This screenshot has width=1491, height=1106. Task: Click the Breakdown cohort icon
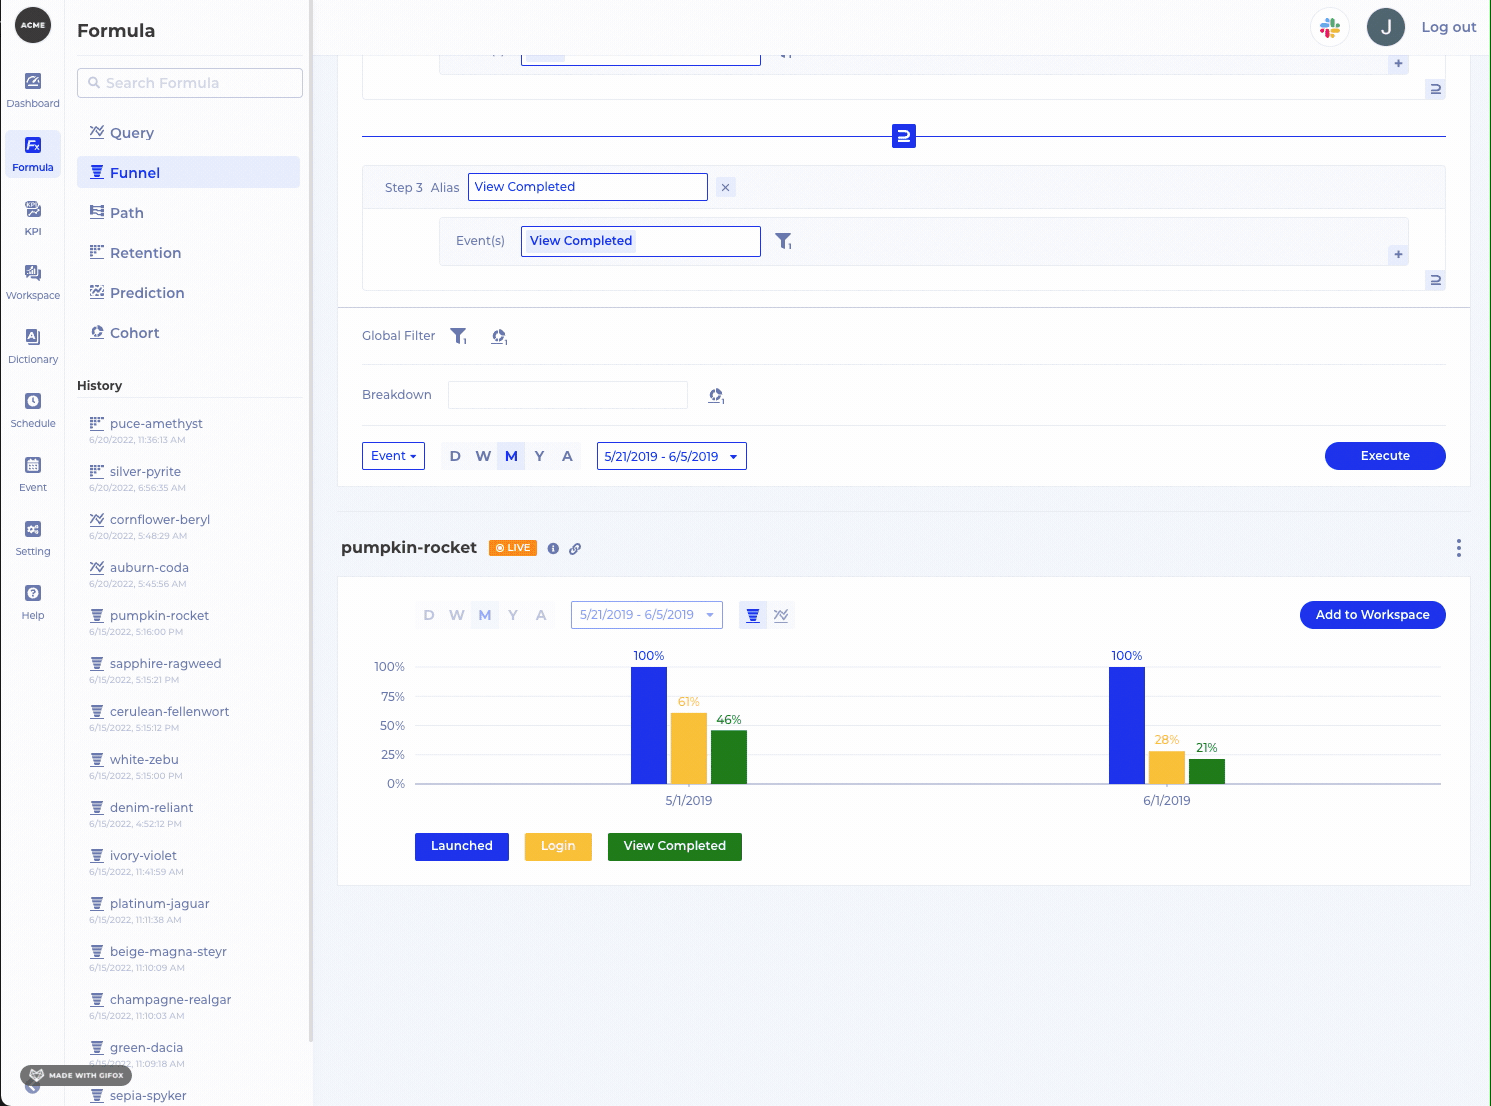[x=716, y=396]
